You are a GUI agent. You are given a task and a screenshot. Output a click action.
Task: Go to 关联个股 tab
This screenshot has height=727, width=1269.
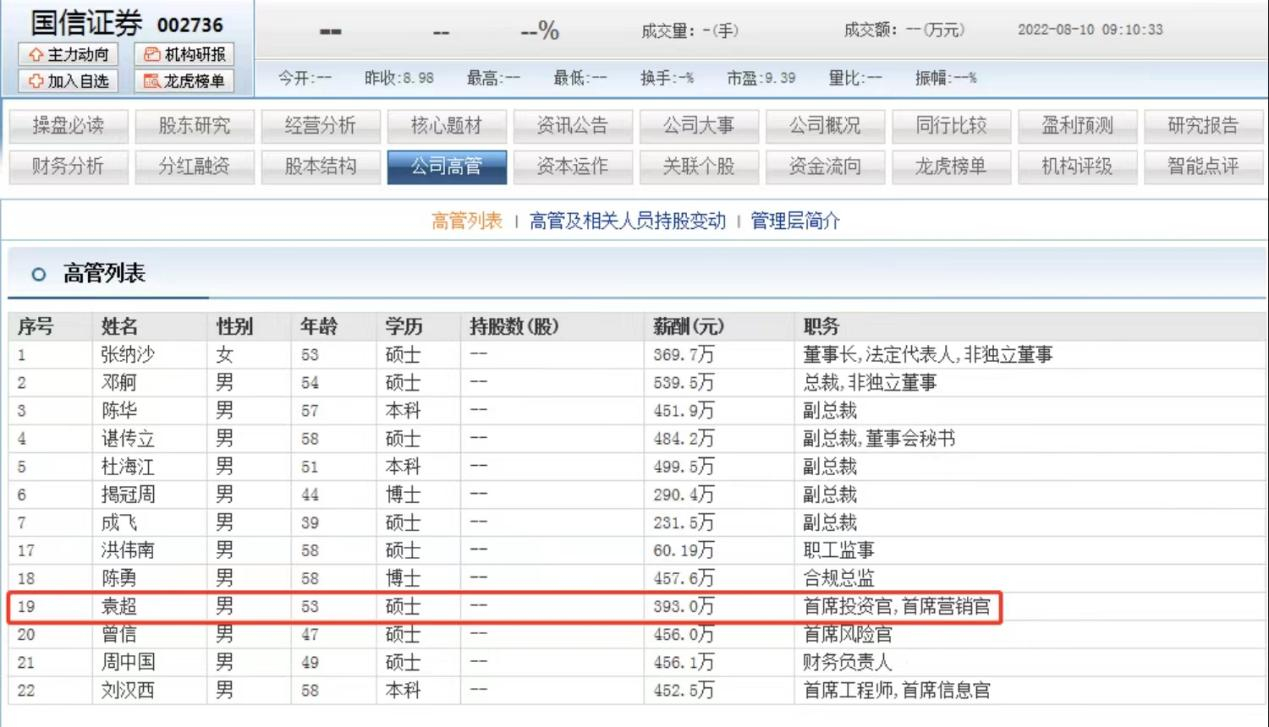click(x=698, y=167)
